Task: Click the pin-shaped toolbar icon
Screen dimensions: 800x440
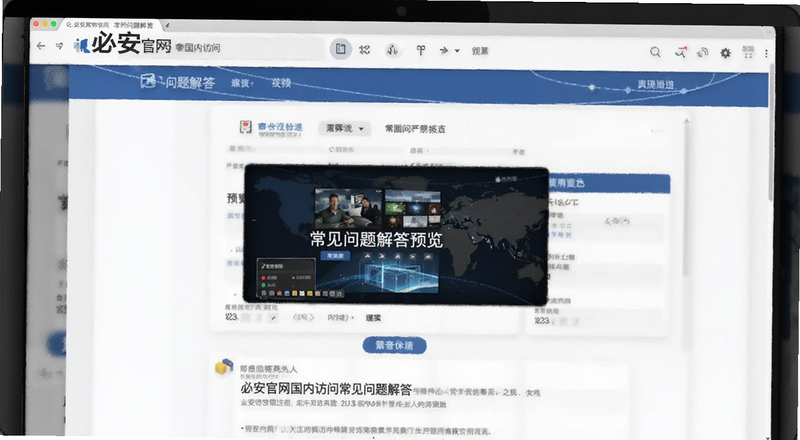Action: pyautogui.click(x=421, y=50)
